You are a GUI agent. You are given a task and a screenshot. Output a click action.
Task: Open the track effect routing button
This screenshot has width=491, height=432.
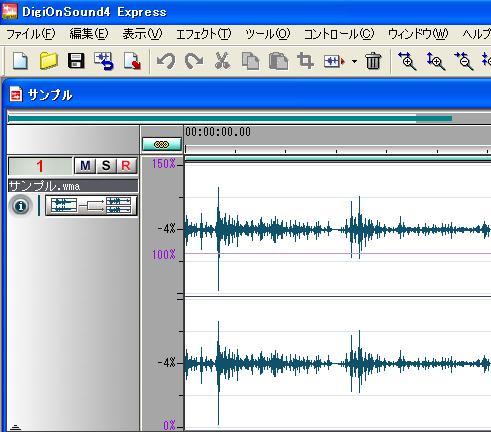[x=91, y=206]
